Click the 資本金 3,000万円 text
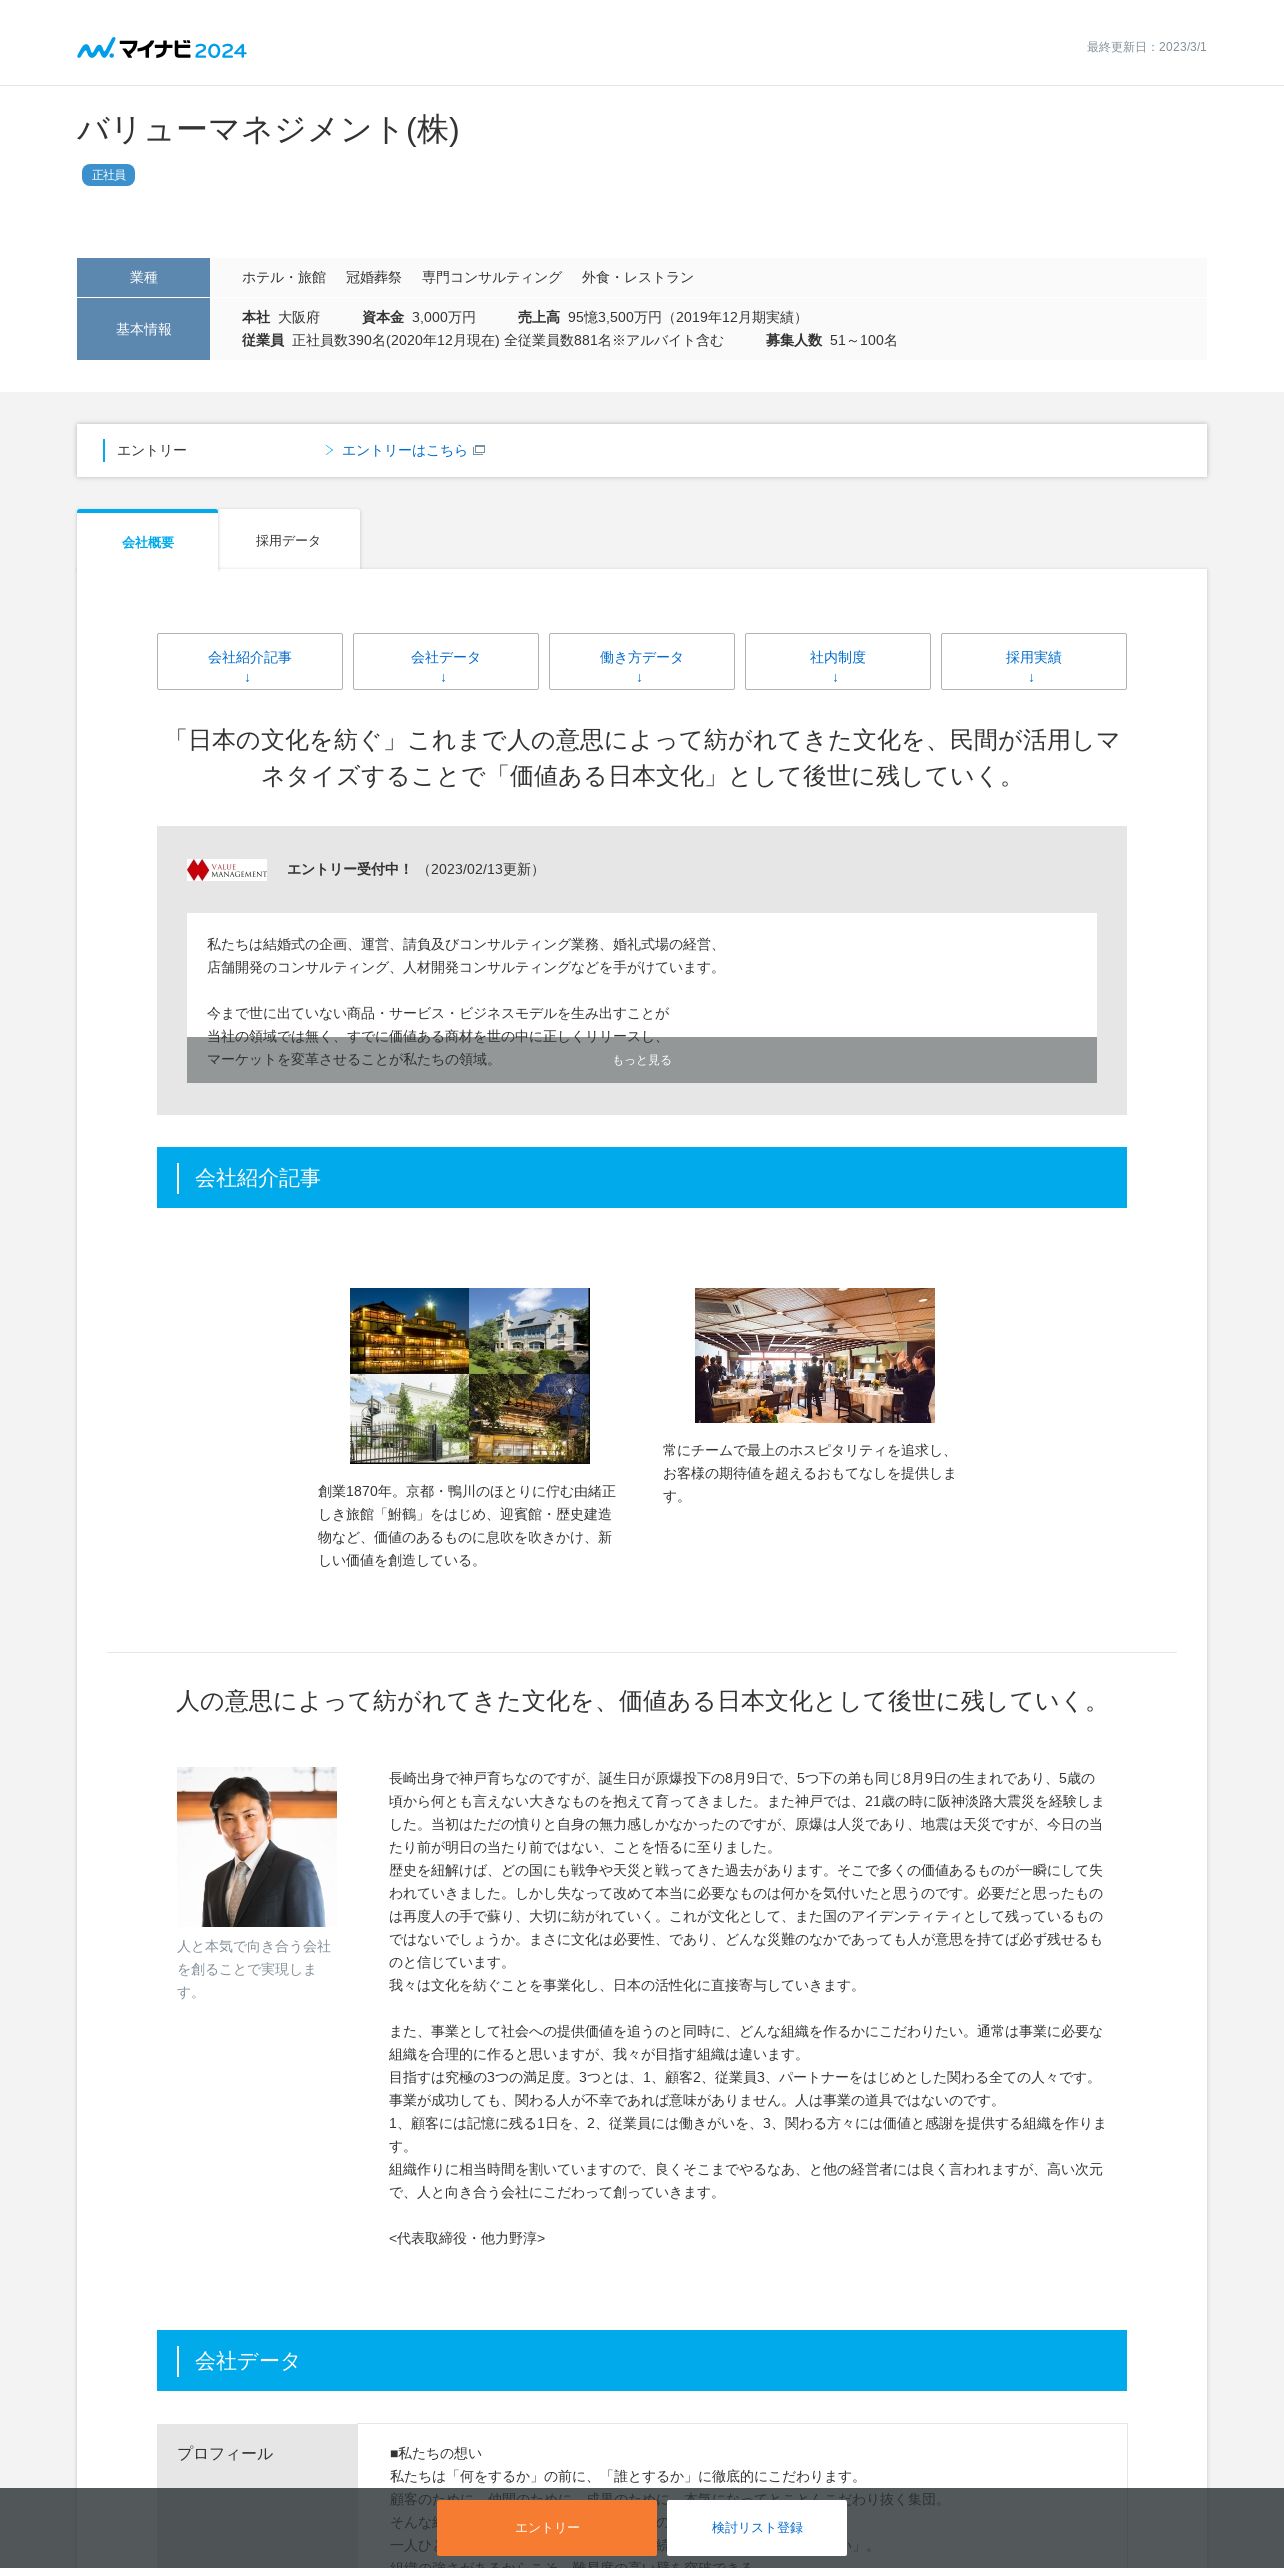 [419, 317]
